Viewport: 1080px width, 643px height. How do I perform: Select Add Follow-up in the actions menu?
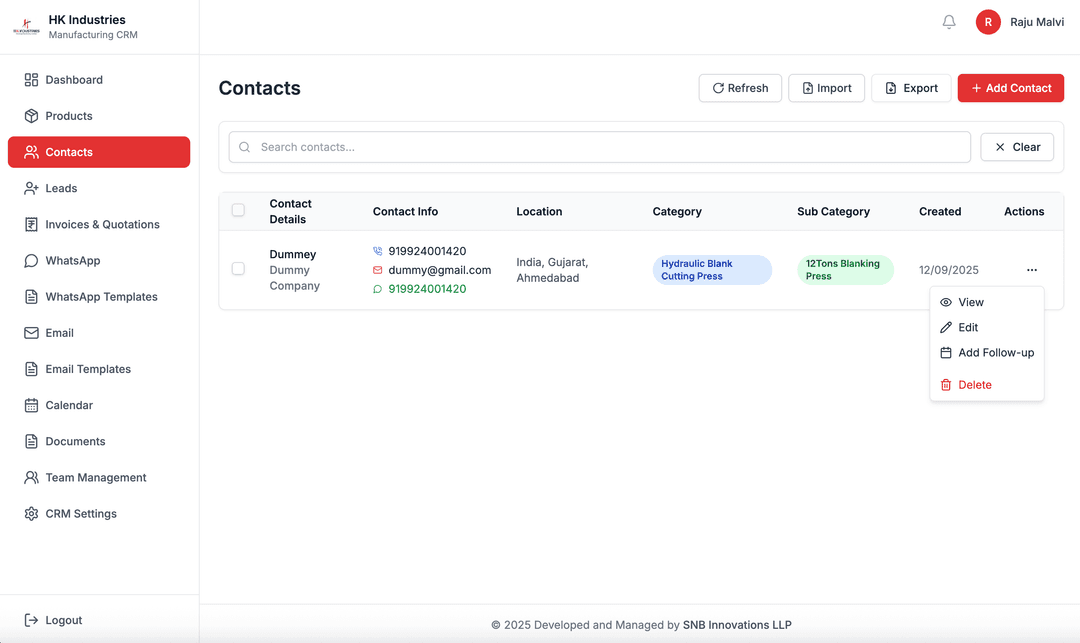[986, 352]
